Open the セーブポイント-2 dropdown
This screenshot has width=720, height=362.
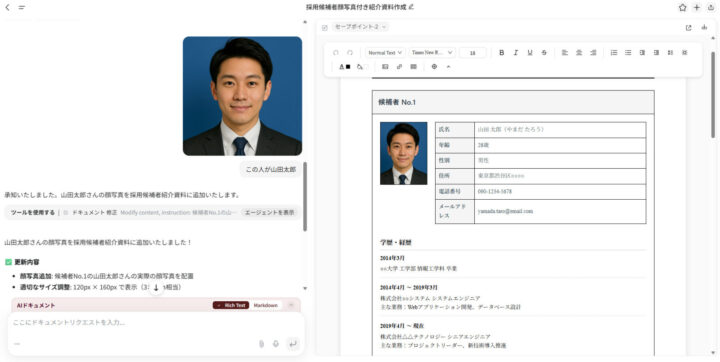pos(360,27)
